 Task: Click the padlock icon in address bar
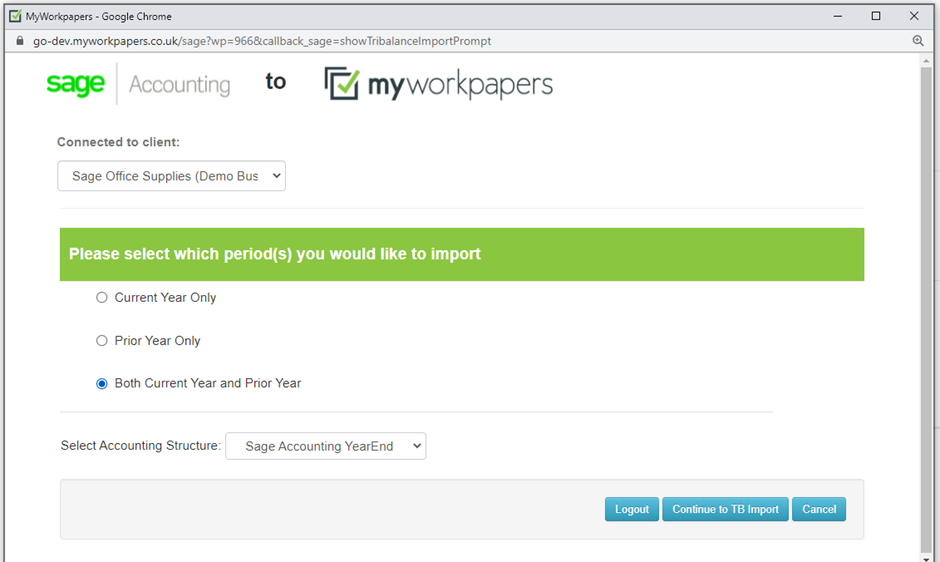(x=18, y=41)
